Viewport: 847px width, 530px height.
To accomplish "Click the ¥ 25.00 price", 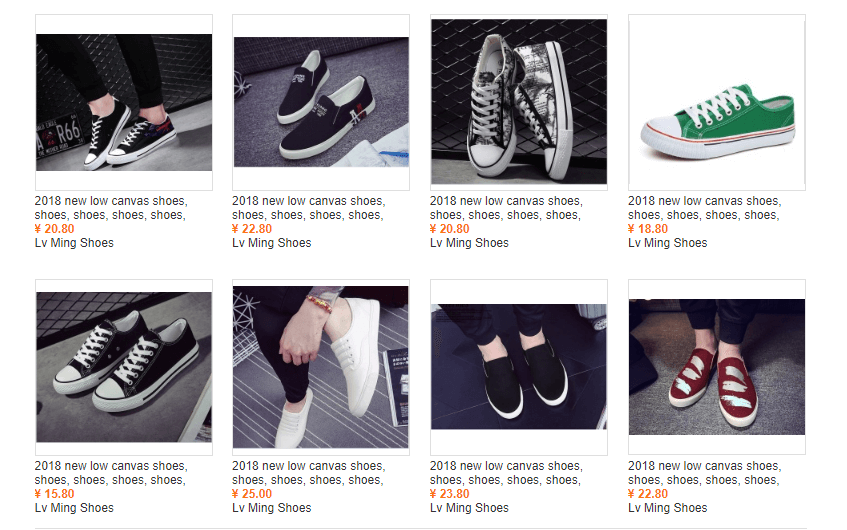I will pyautogui.click(x=252, y=494).
